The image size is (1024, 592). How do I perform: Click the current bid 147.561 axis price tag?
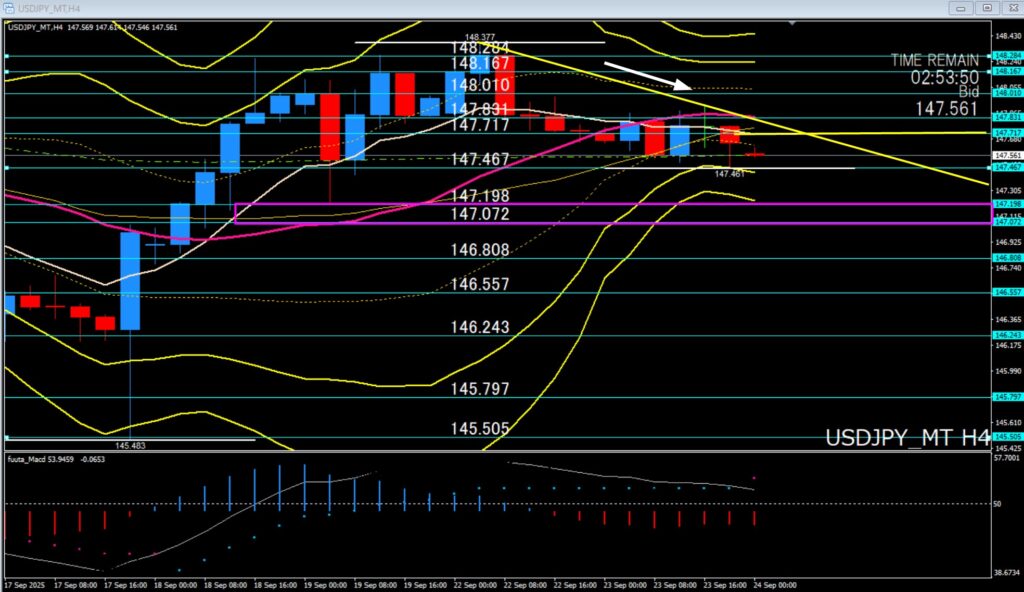[x=1005, y=156]
